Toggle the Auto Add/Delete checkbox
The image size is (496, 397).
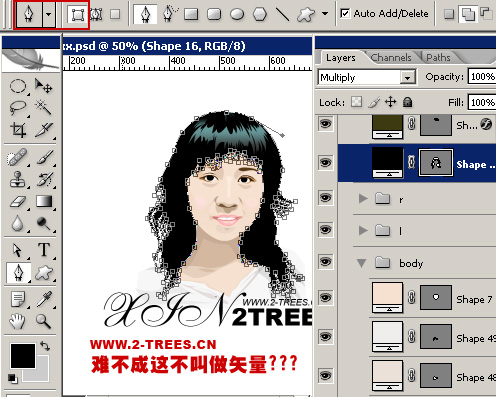(345, 14)
